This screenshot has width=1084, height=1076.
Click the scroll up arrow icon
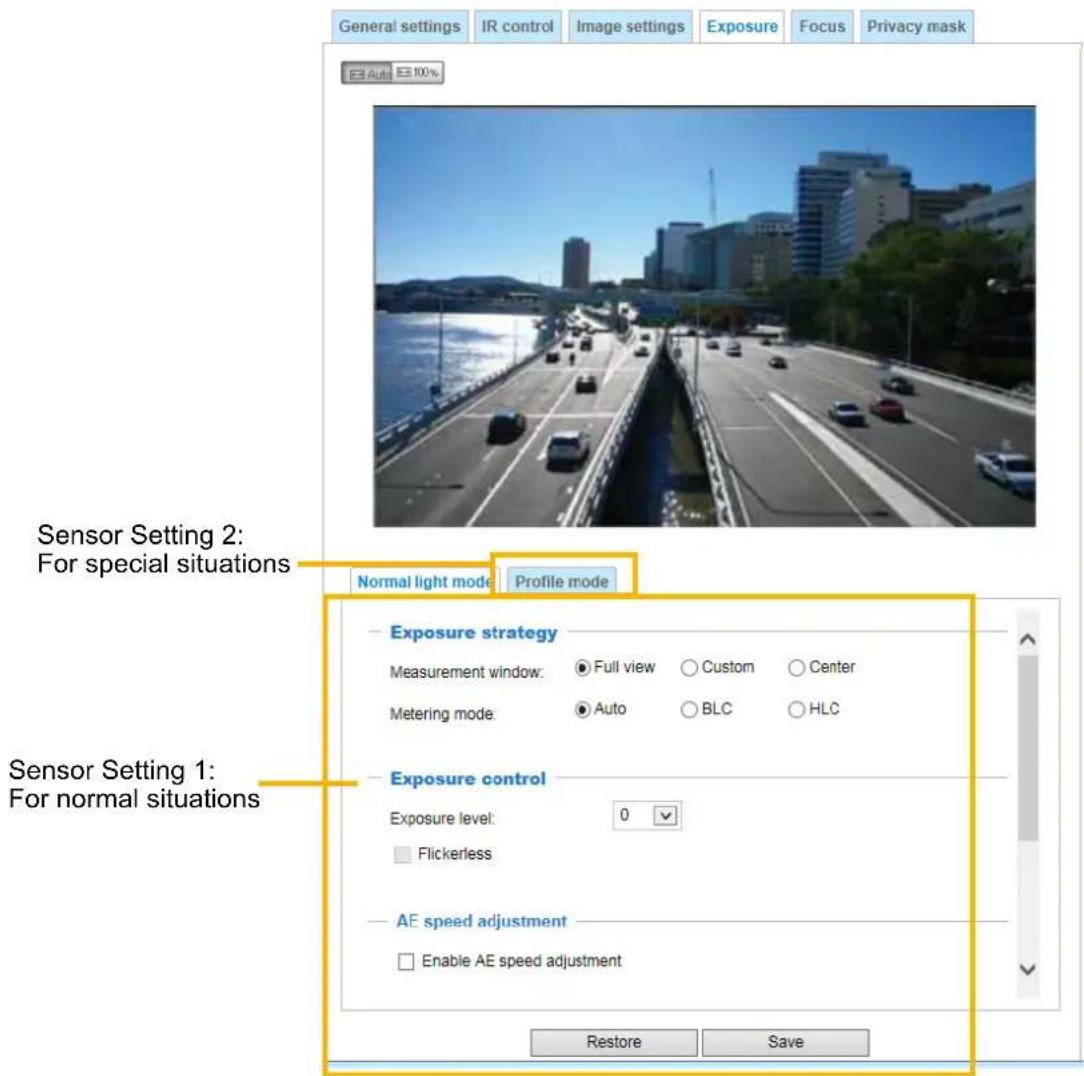[x=1027, y=640]
